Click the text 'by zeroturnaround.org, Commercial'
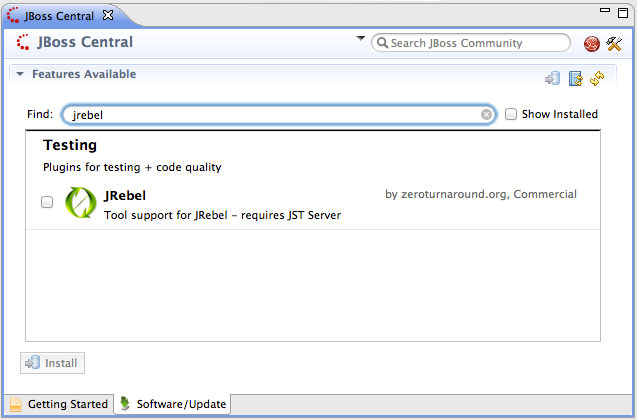Viewport: 637px width, 420px height. pos(481,194)
